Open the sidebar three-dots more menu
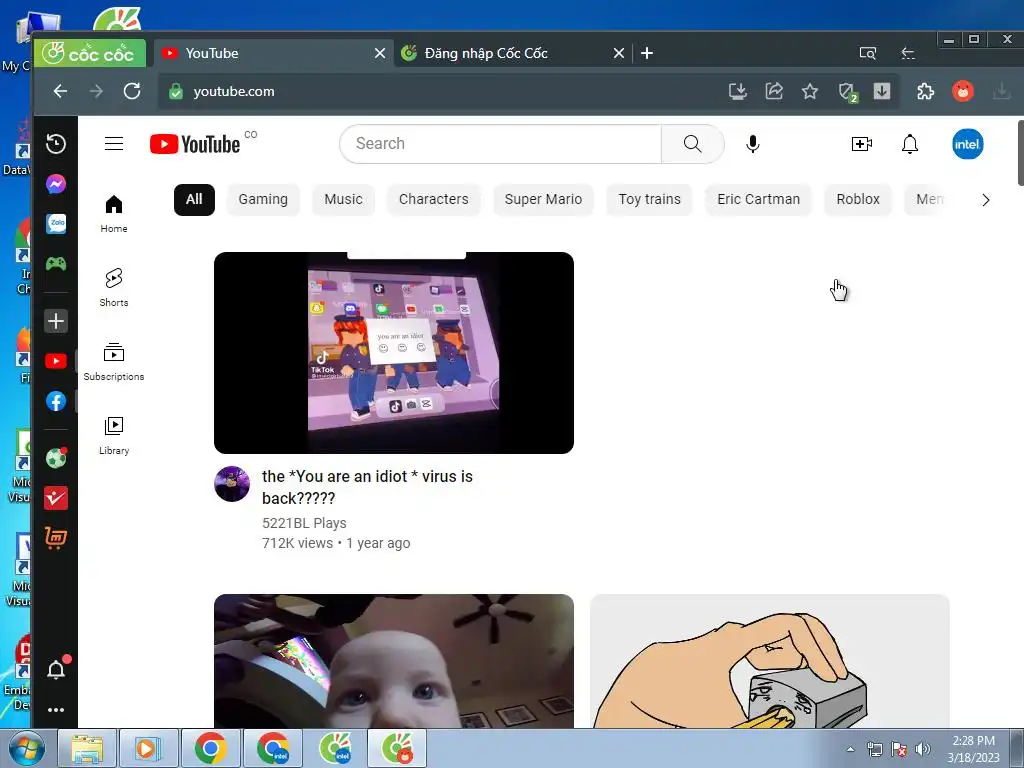This screenshot has width=1024, height=768. point(56,710)
